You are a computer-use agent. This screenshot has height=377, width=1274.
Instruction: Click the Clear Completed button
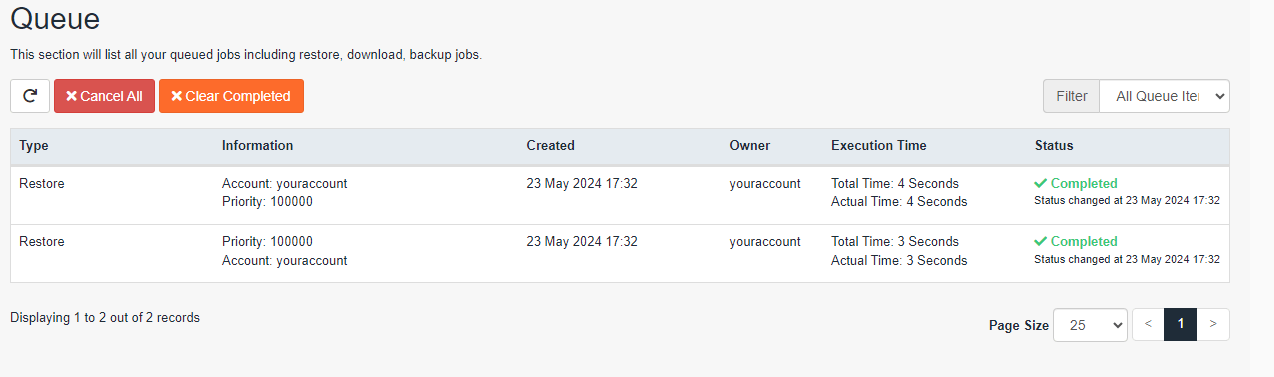click(231, 96)
